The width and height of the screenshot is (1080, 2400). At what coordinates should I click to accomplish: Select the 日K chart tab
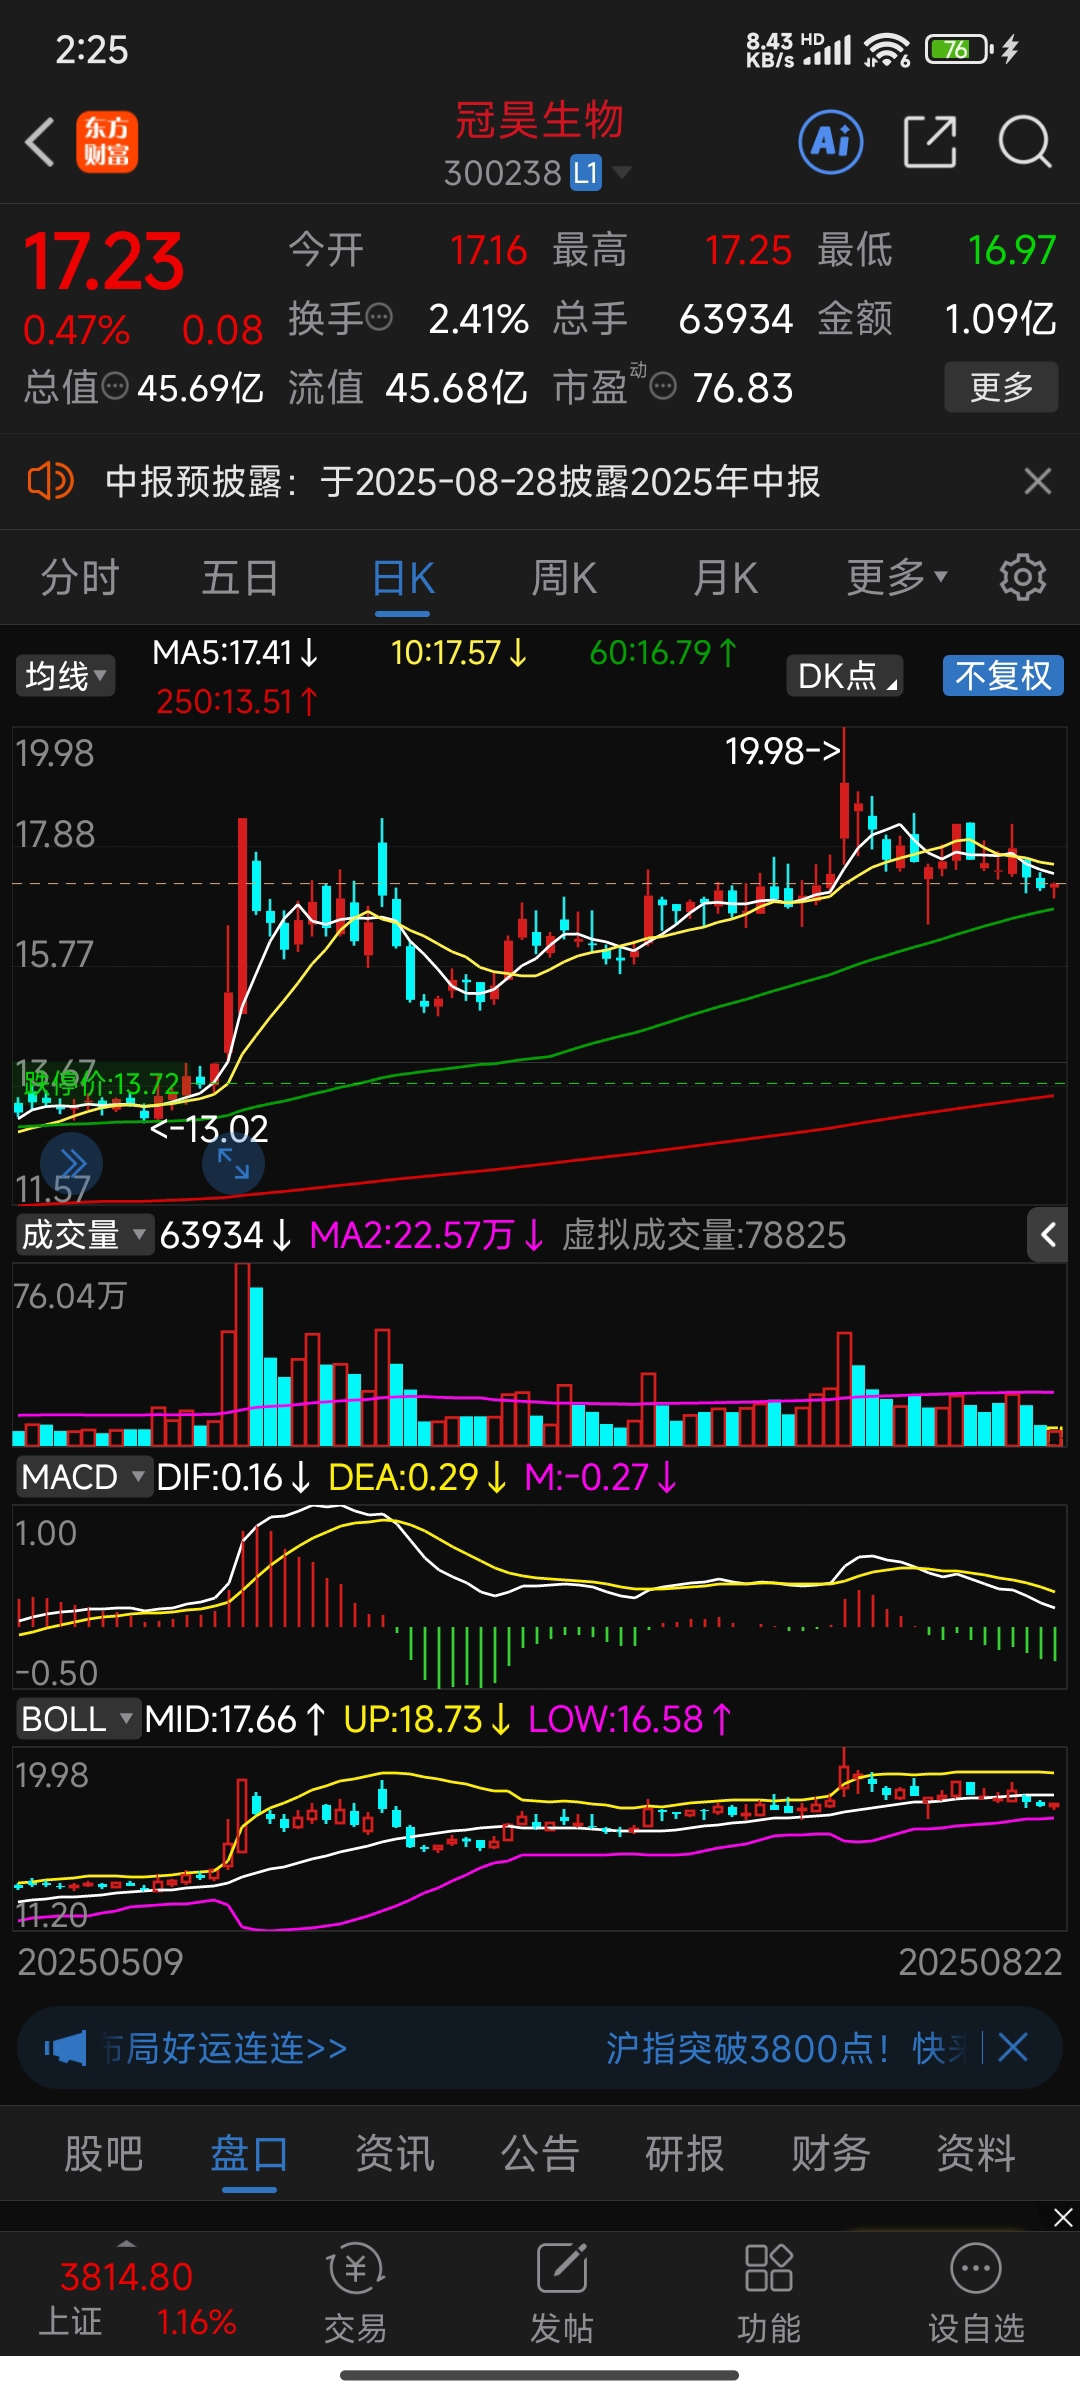pyautogui.click(x=403, y=577)
